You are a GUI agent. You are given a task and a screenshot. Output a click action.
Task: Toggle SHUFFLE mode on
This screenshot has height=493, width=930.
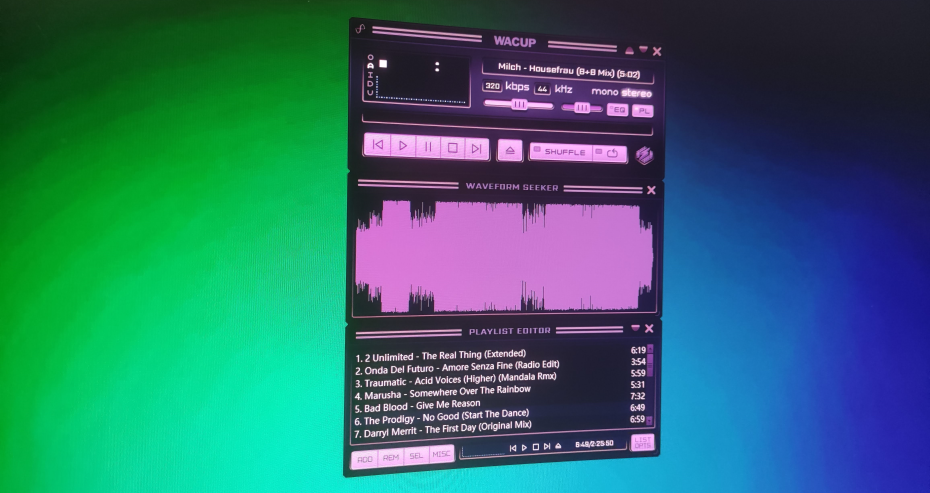point(560,152)
